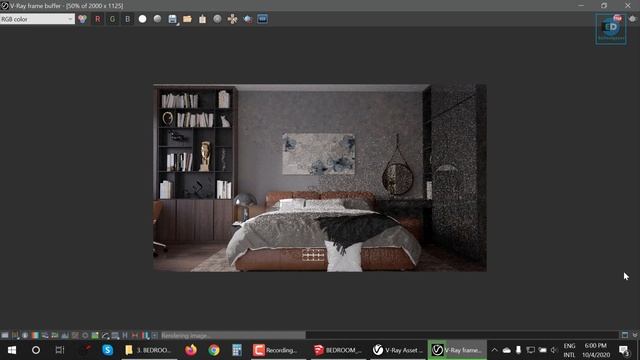Toggle the histogram Levels correction icon

64,336
